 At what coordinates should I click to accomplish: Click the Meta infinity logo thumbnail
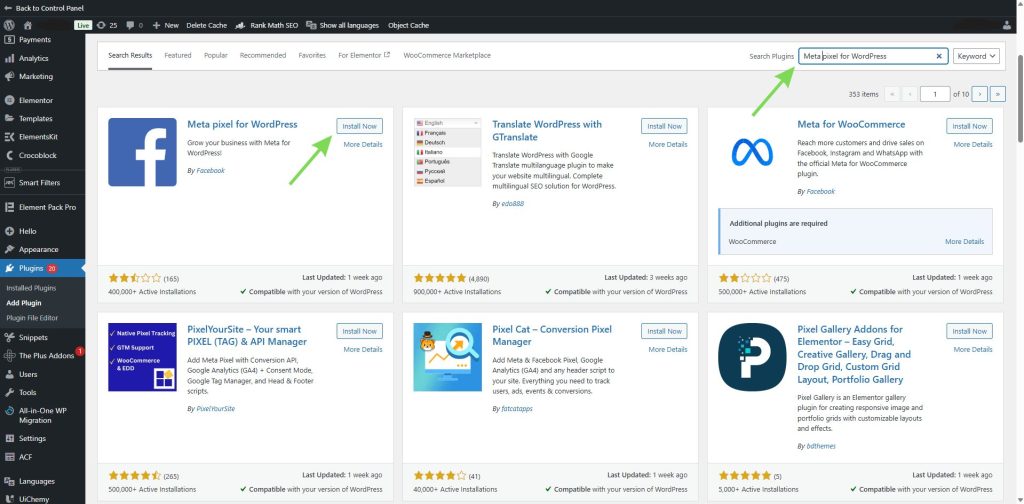[x=752, y=152]
